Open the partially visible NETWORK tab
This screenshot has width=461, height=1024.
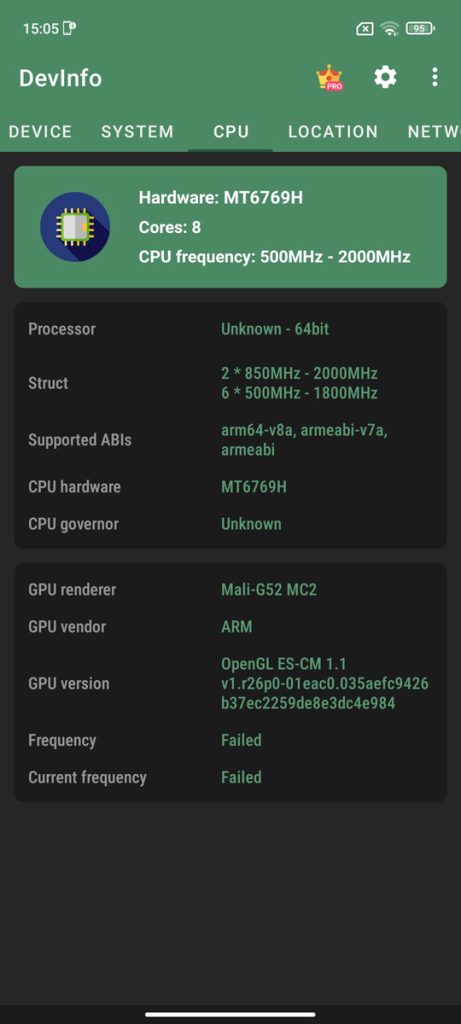click(x=434, y=131)
